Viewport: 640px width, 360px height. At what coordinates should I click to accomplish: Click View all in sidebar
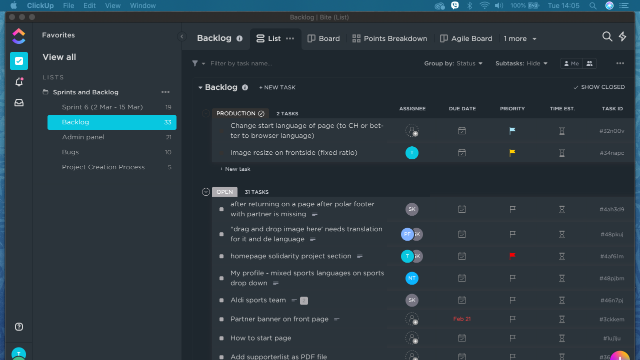tap(59, 57)
